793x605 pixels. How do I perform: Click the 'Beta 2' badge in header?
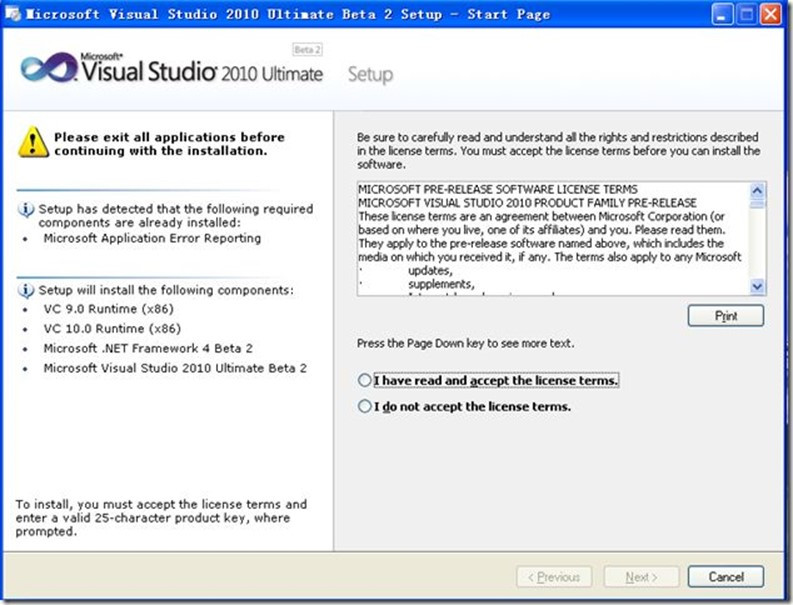(x=307, y=50)
